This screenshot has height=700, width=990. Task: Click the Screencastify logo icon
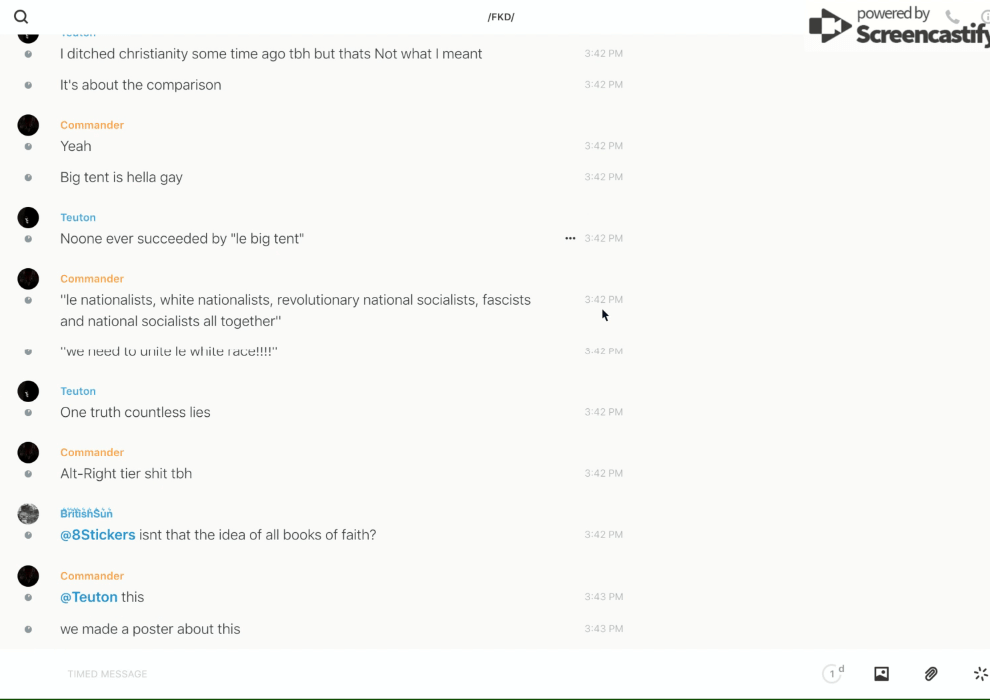[830, 26]
